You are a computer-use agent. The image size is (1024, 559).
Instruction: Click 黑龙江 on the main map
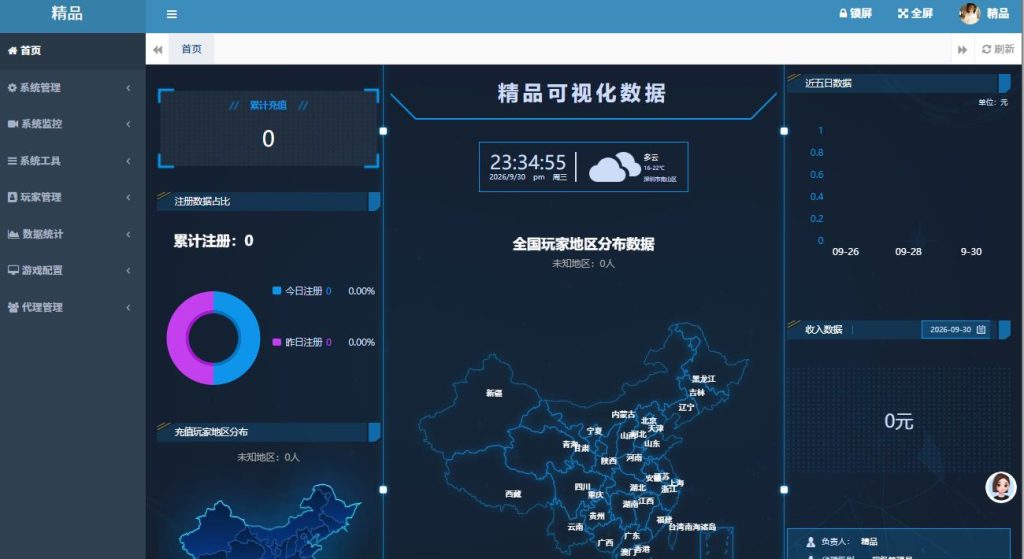point(703,379)
